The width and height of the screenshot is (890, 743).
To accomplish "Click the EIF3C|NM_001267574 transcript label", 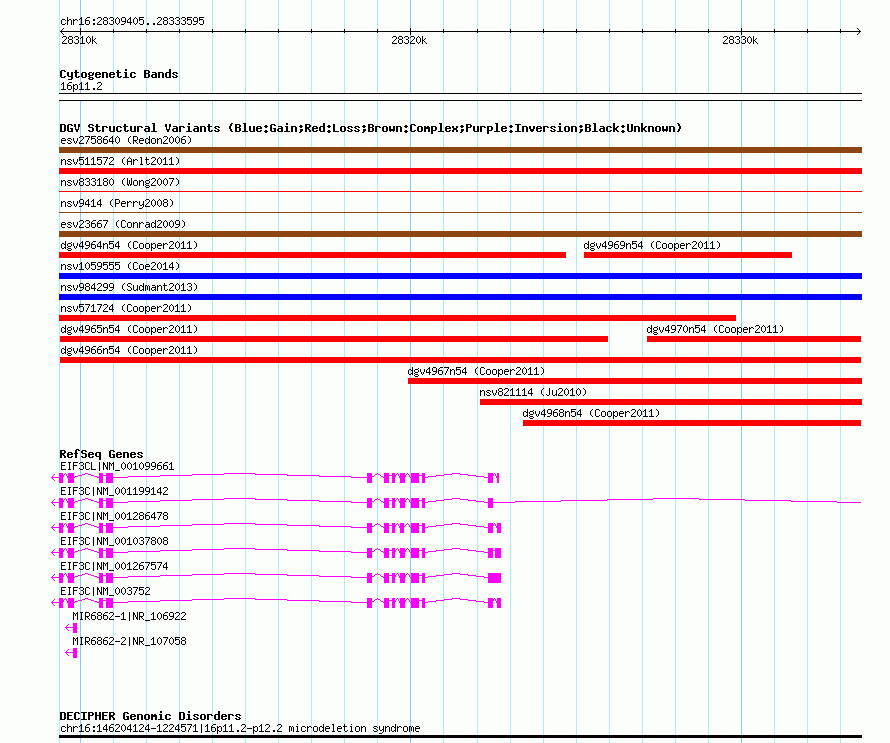I will coord(114,566).
